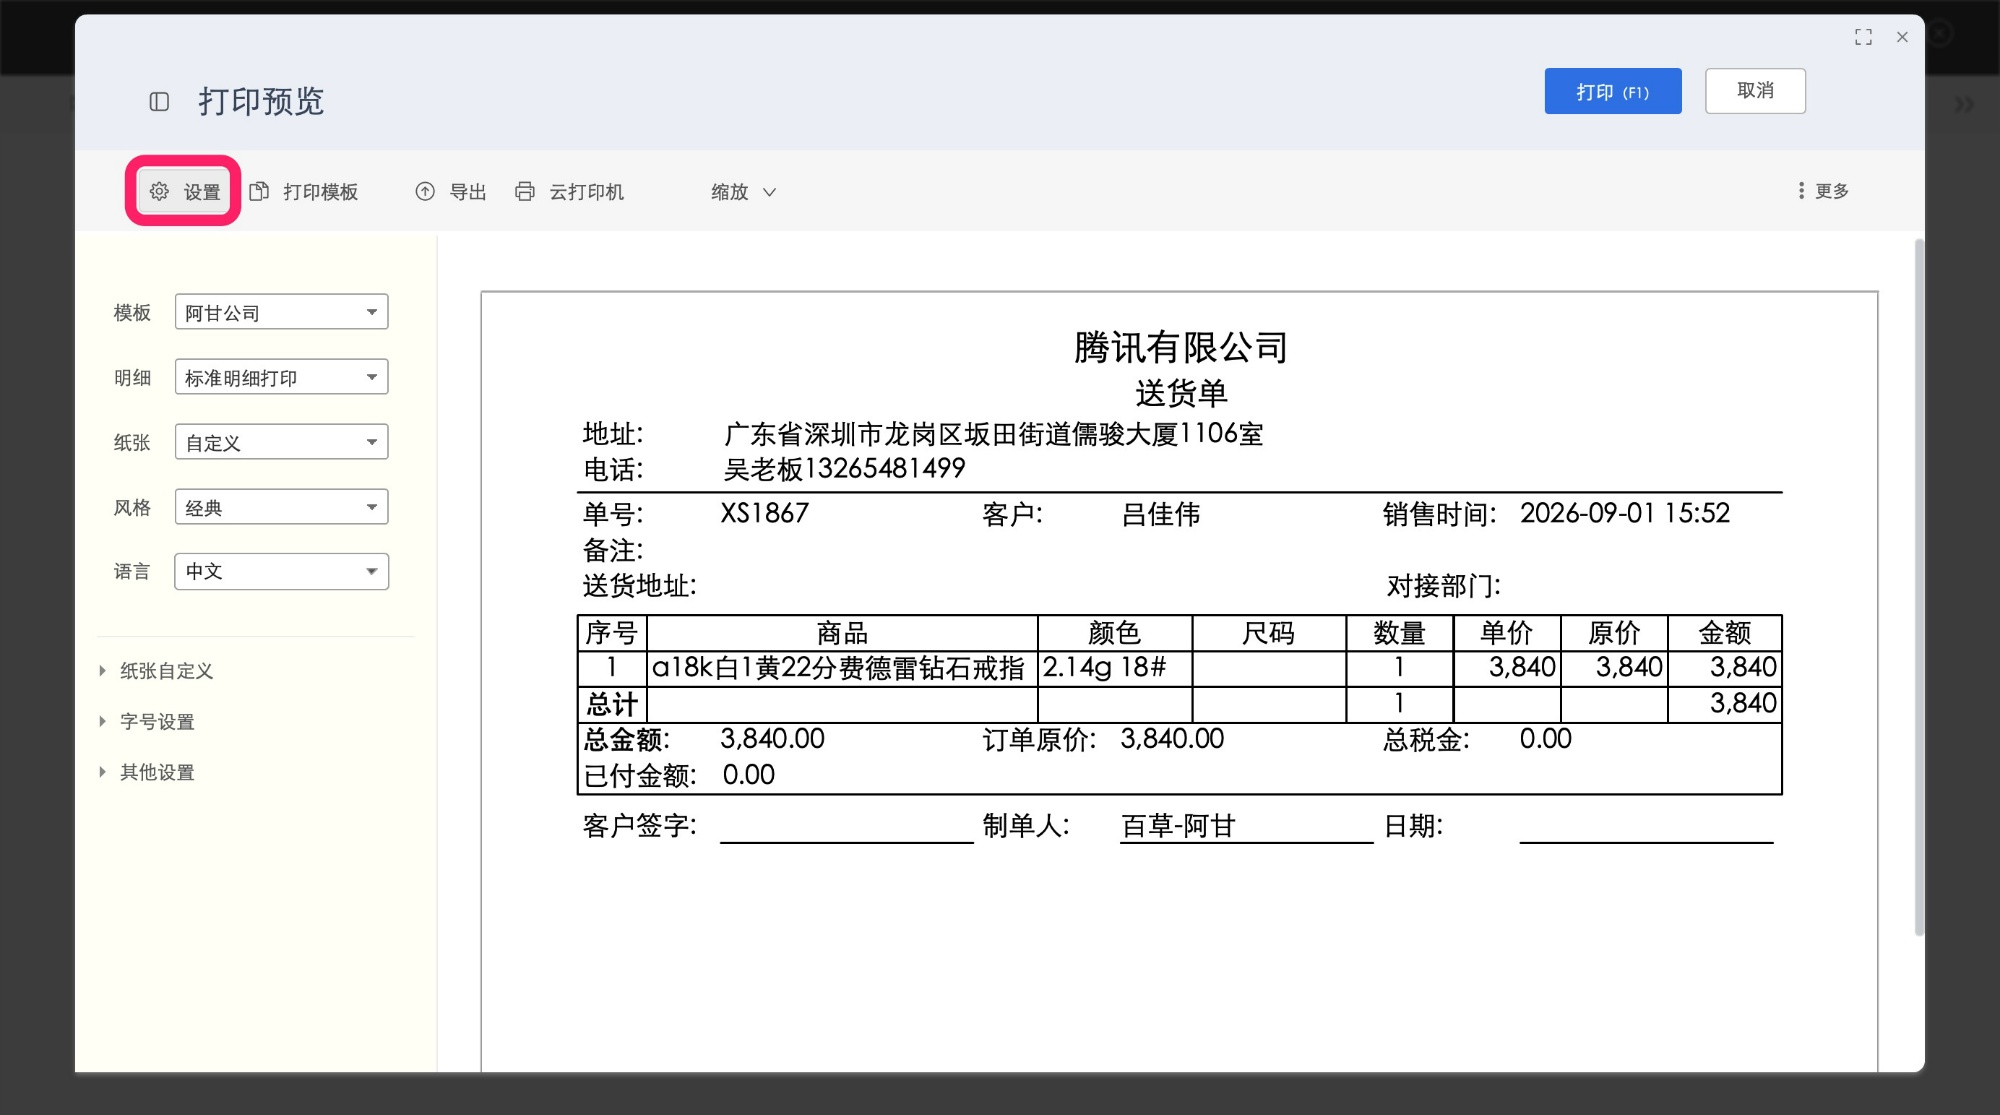Click the order number XS1867
This screenshot has height=1115, width=2000.
764,513
